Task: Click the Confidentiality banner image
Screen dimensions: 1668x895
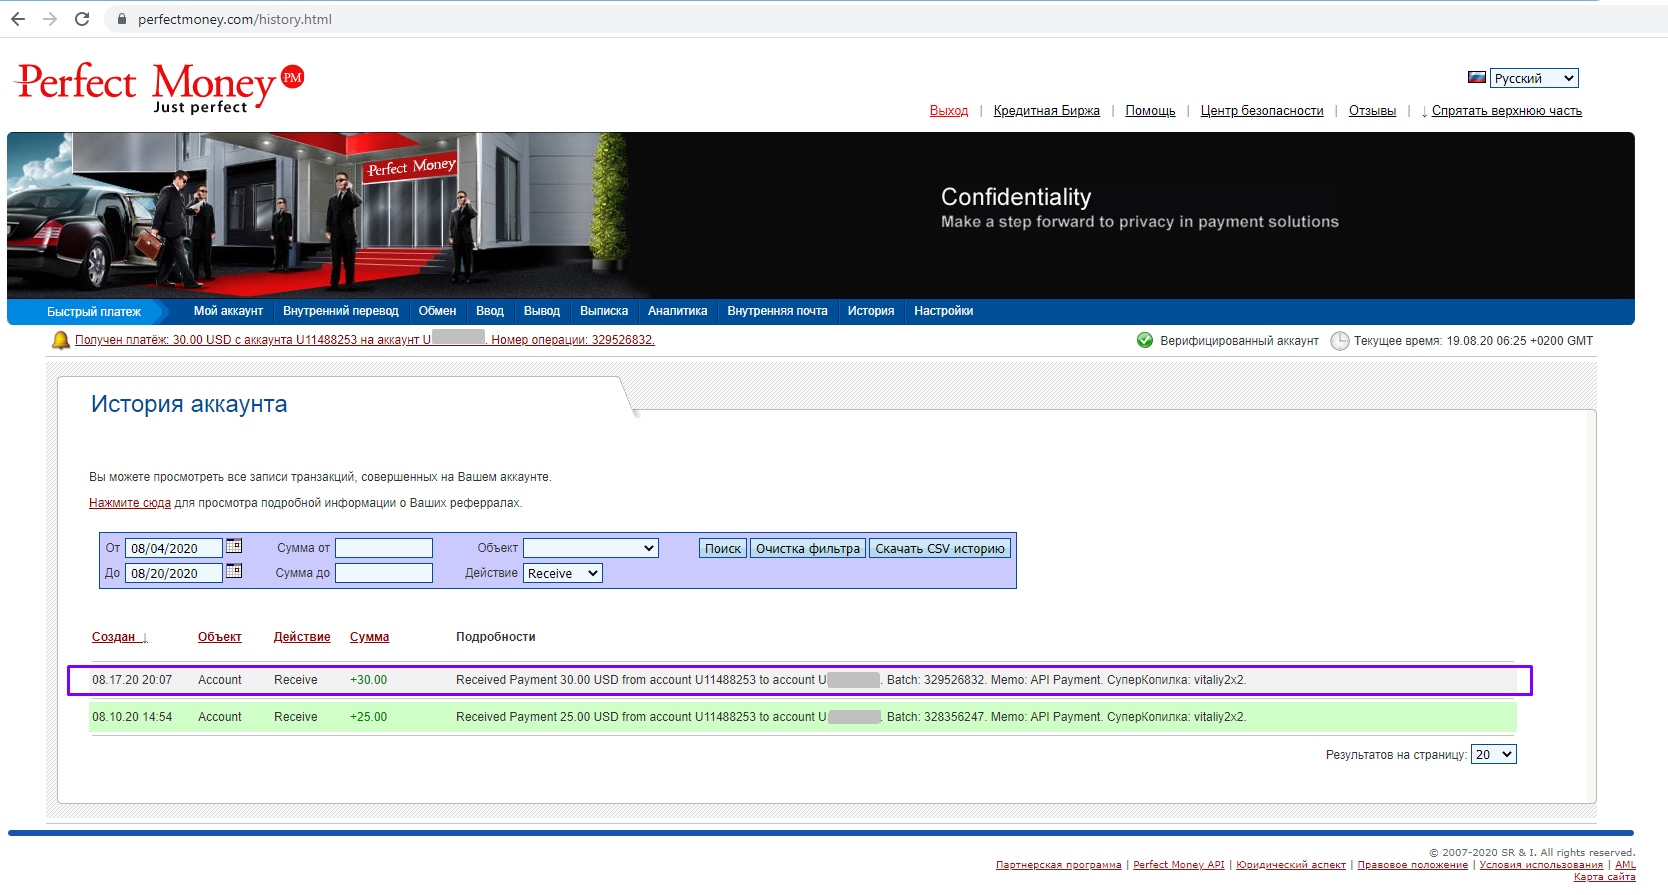Action: click(820, 215)
